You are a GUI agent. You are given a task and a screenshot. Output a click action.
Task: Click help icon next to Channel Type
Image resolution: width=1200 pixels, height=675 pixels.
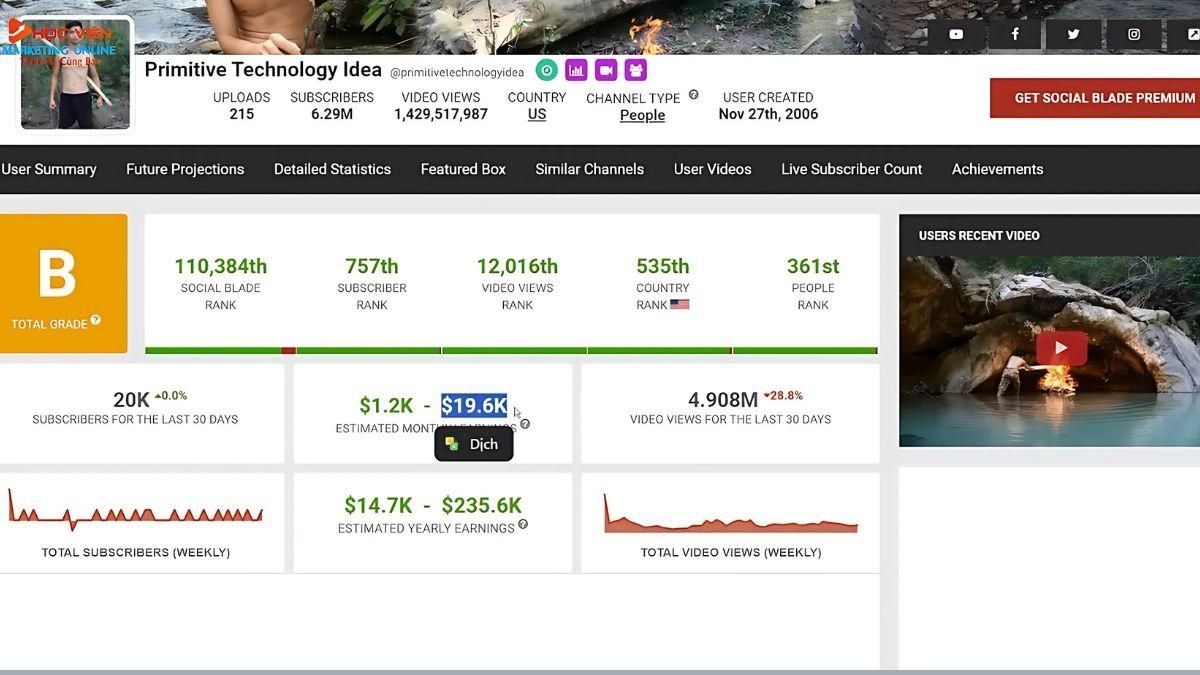693,96
